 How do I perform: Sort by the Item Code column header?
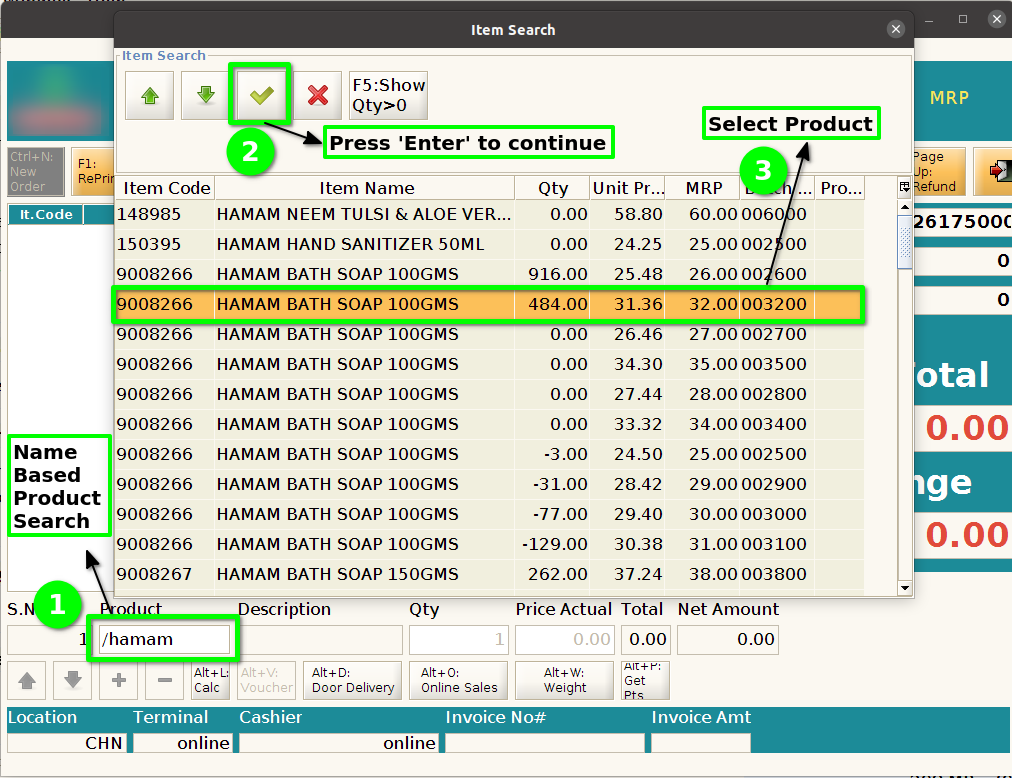(x=167, y=189)
